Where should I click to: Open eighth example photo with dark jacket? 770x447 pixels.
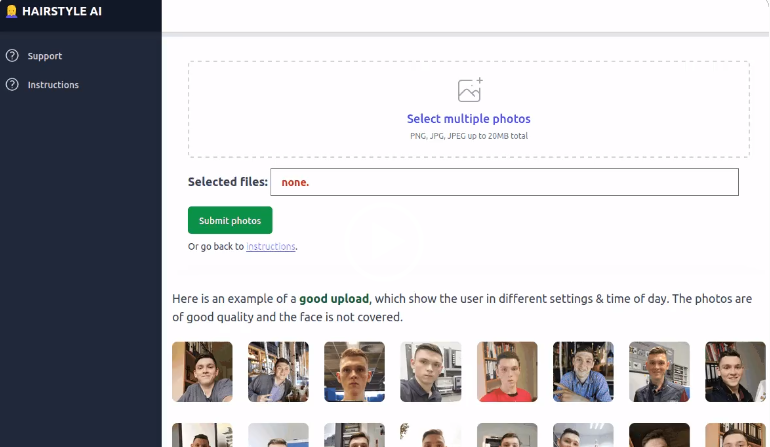[736, 372]
